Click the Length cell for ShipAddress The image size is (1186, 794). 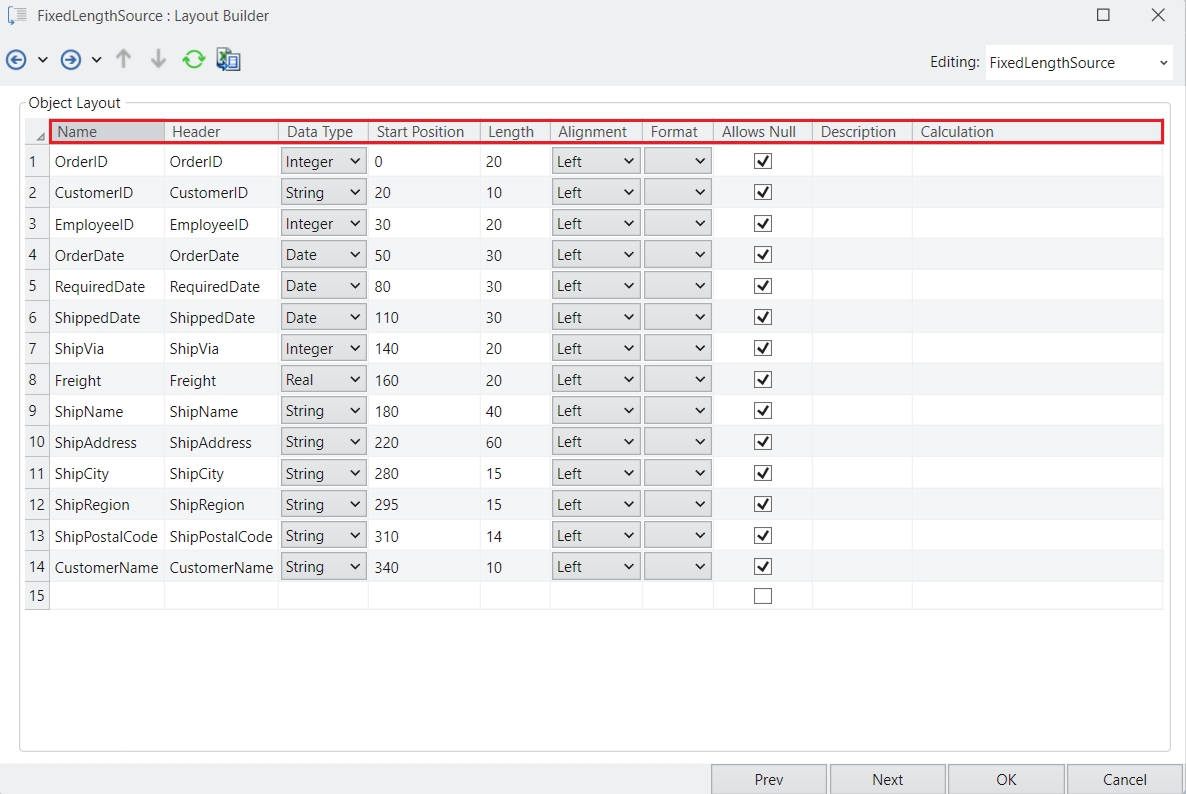pos(514,442)
